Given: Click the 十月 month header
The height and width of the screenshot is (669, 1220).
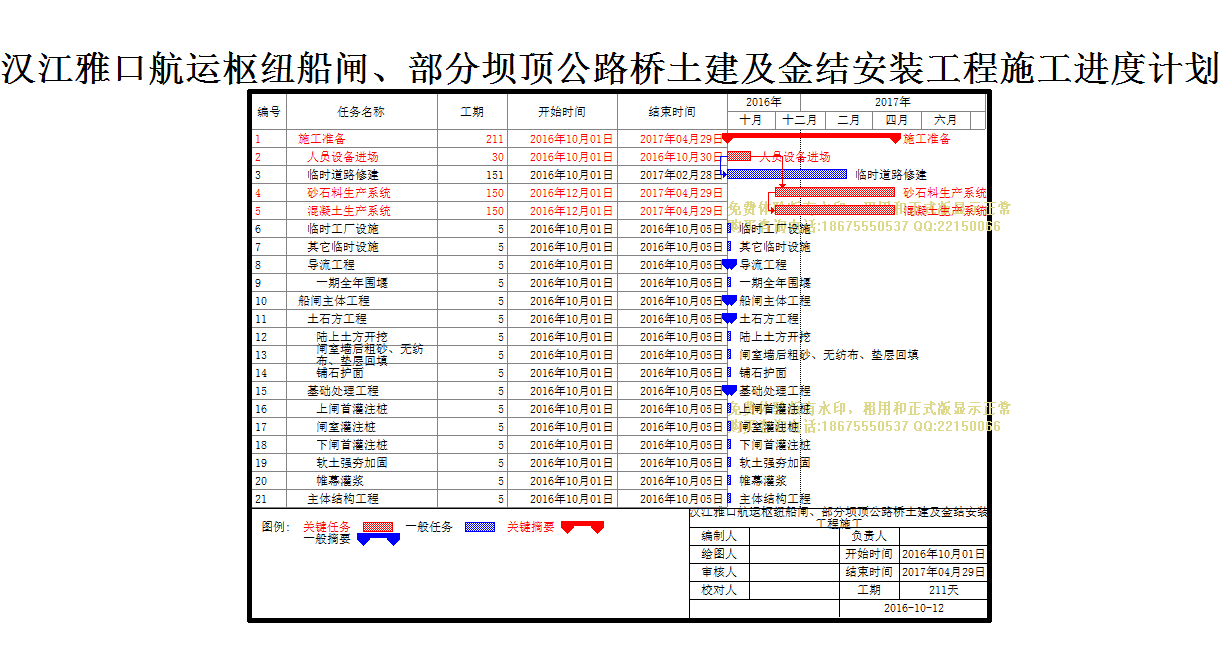Looking at the screenshot, I should click(751, 120).
